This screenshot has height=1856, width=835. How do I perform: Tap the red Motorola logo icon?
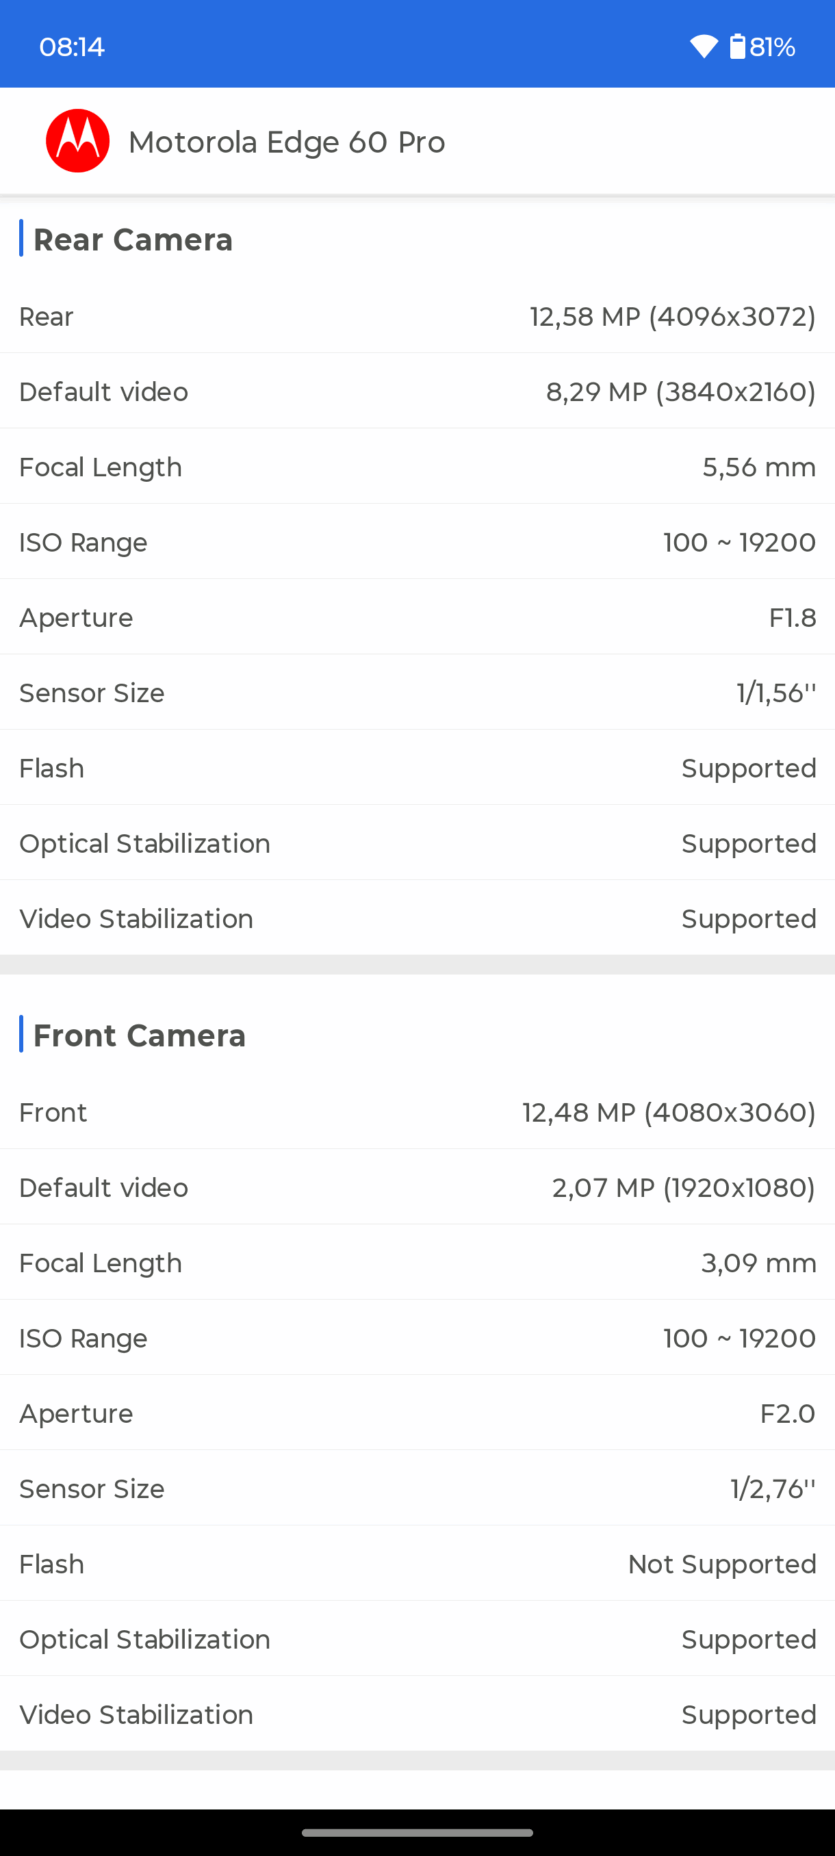tap(77, 141)
